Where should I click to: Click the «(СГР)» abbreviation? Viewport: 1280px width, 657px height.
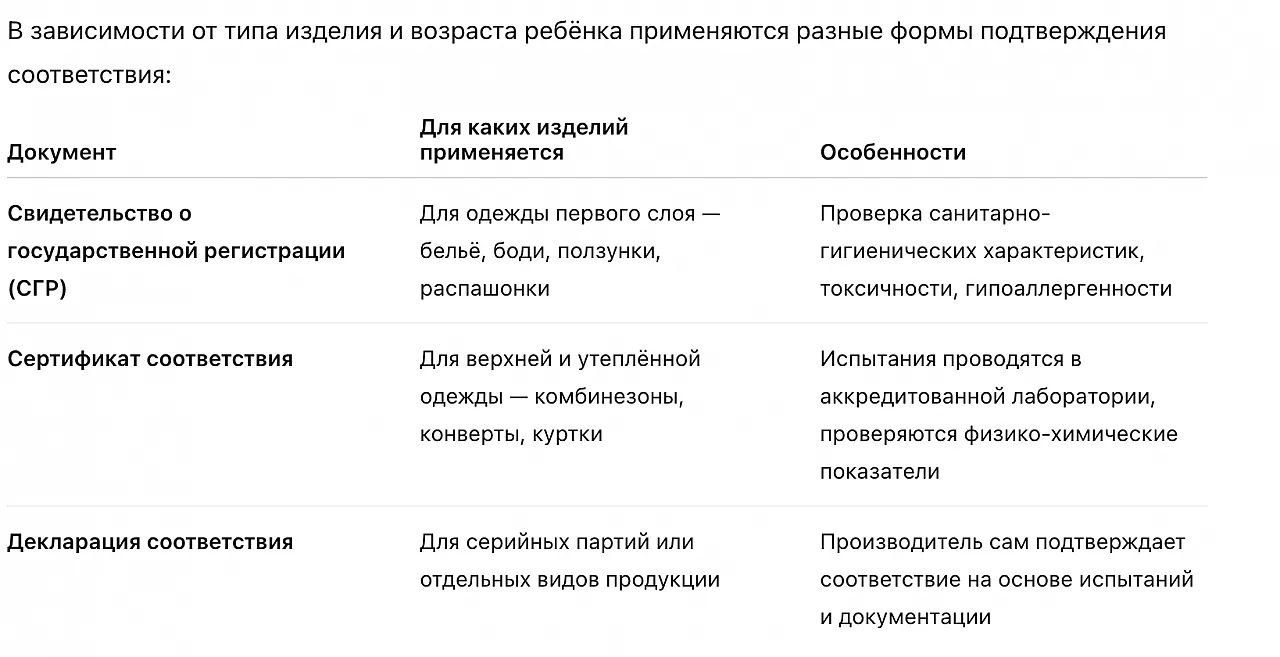pos(37,289)
